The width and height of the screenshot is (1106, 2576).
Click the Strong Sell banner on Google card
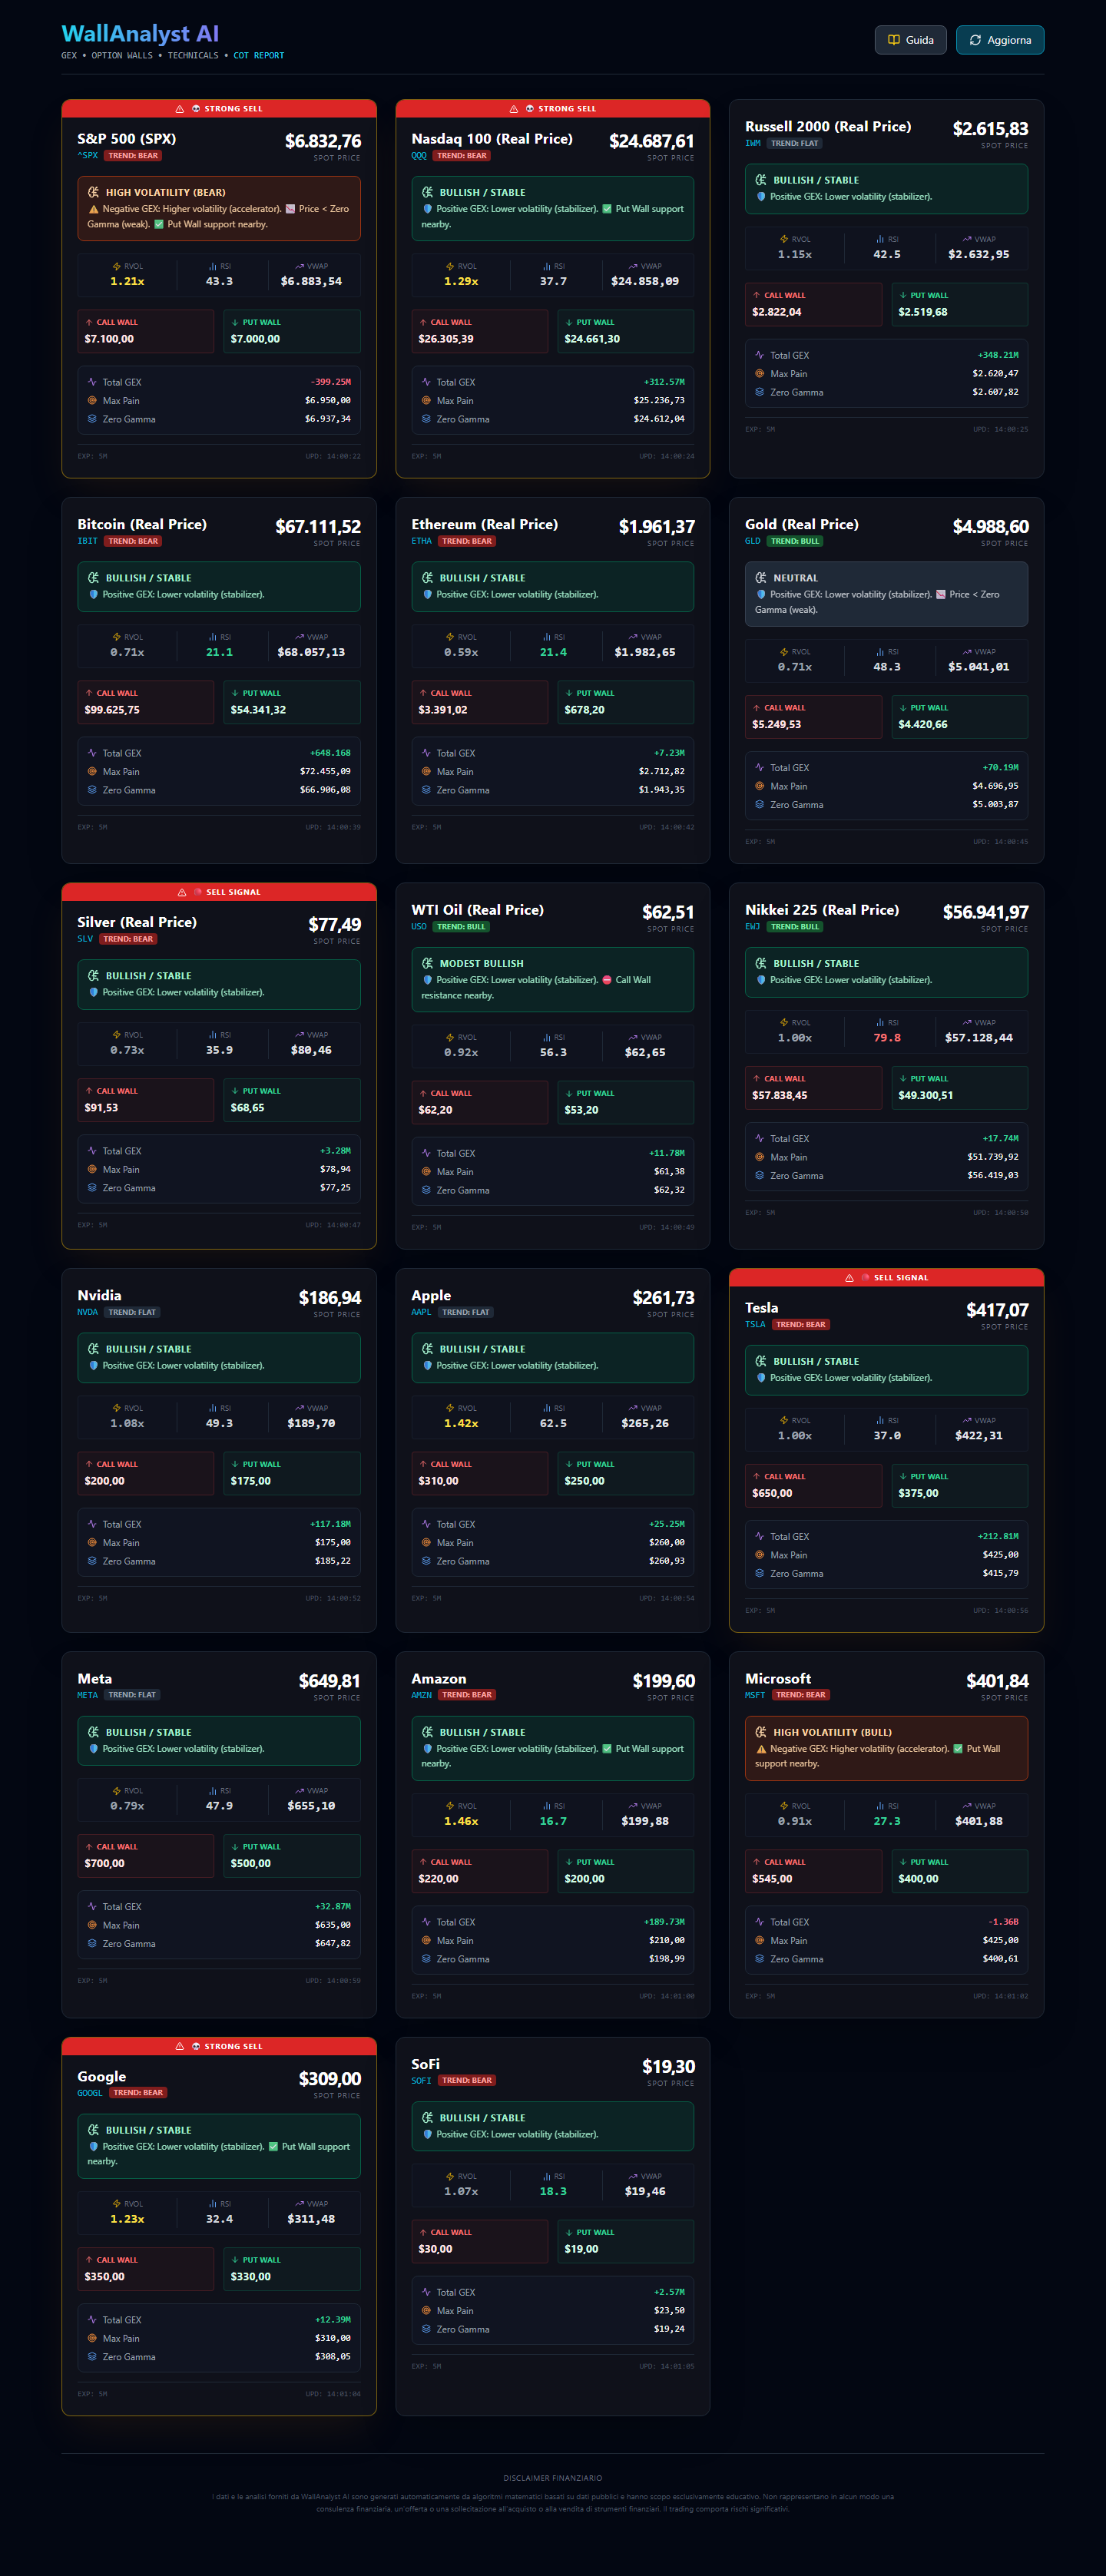coord(219,2046)
